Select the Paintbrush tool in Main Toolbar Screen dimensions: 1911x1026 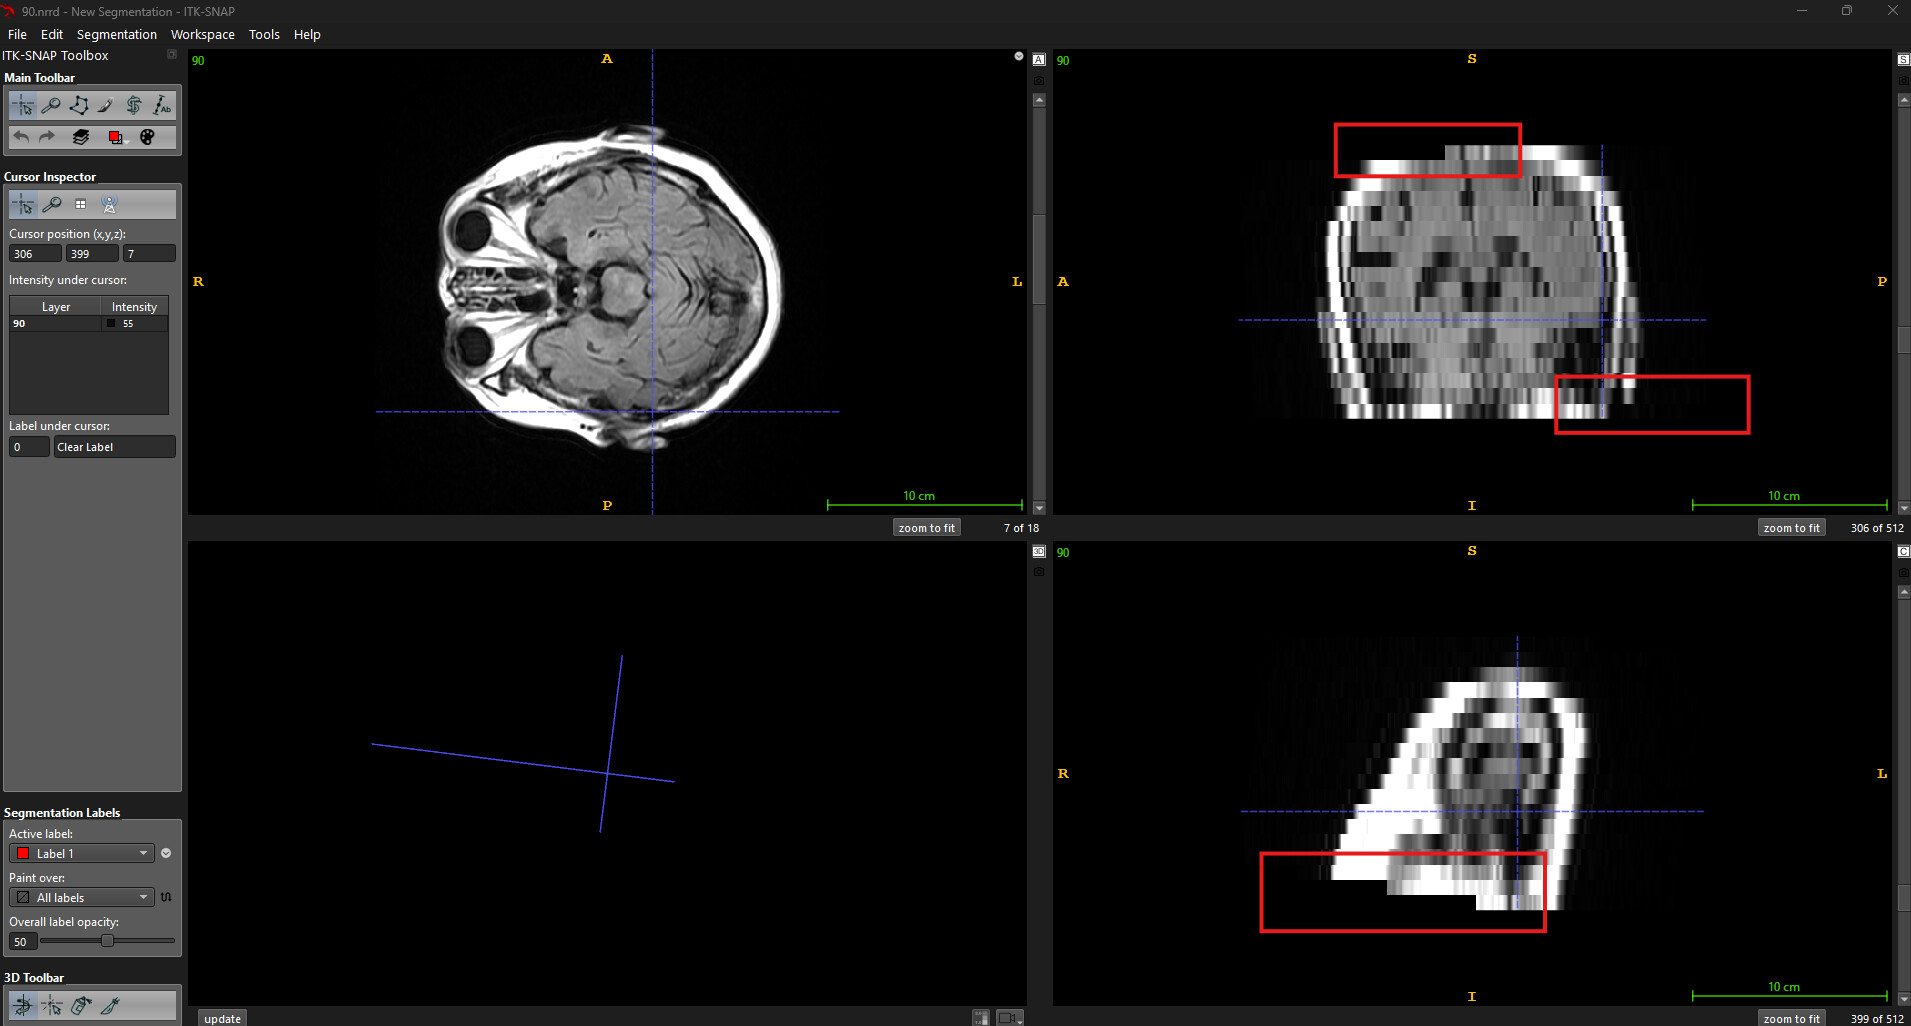pos(106,105)
